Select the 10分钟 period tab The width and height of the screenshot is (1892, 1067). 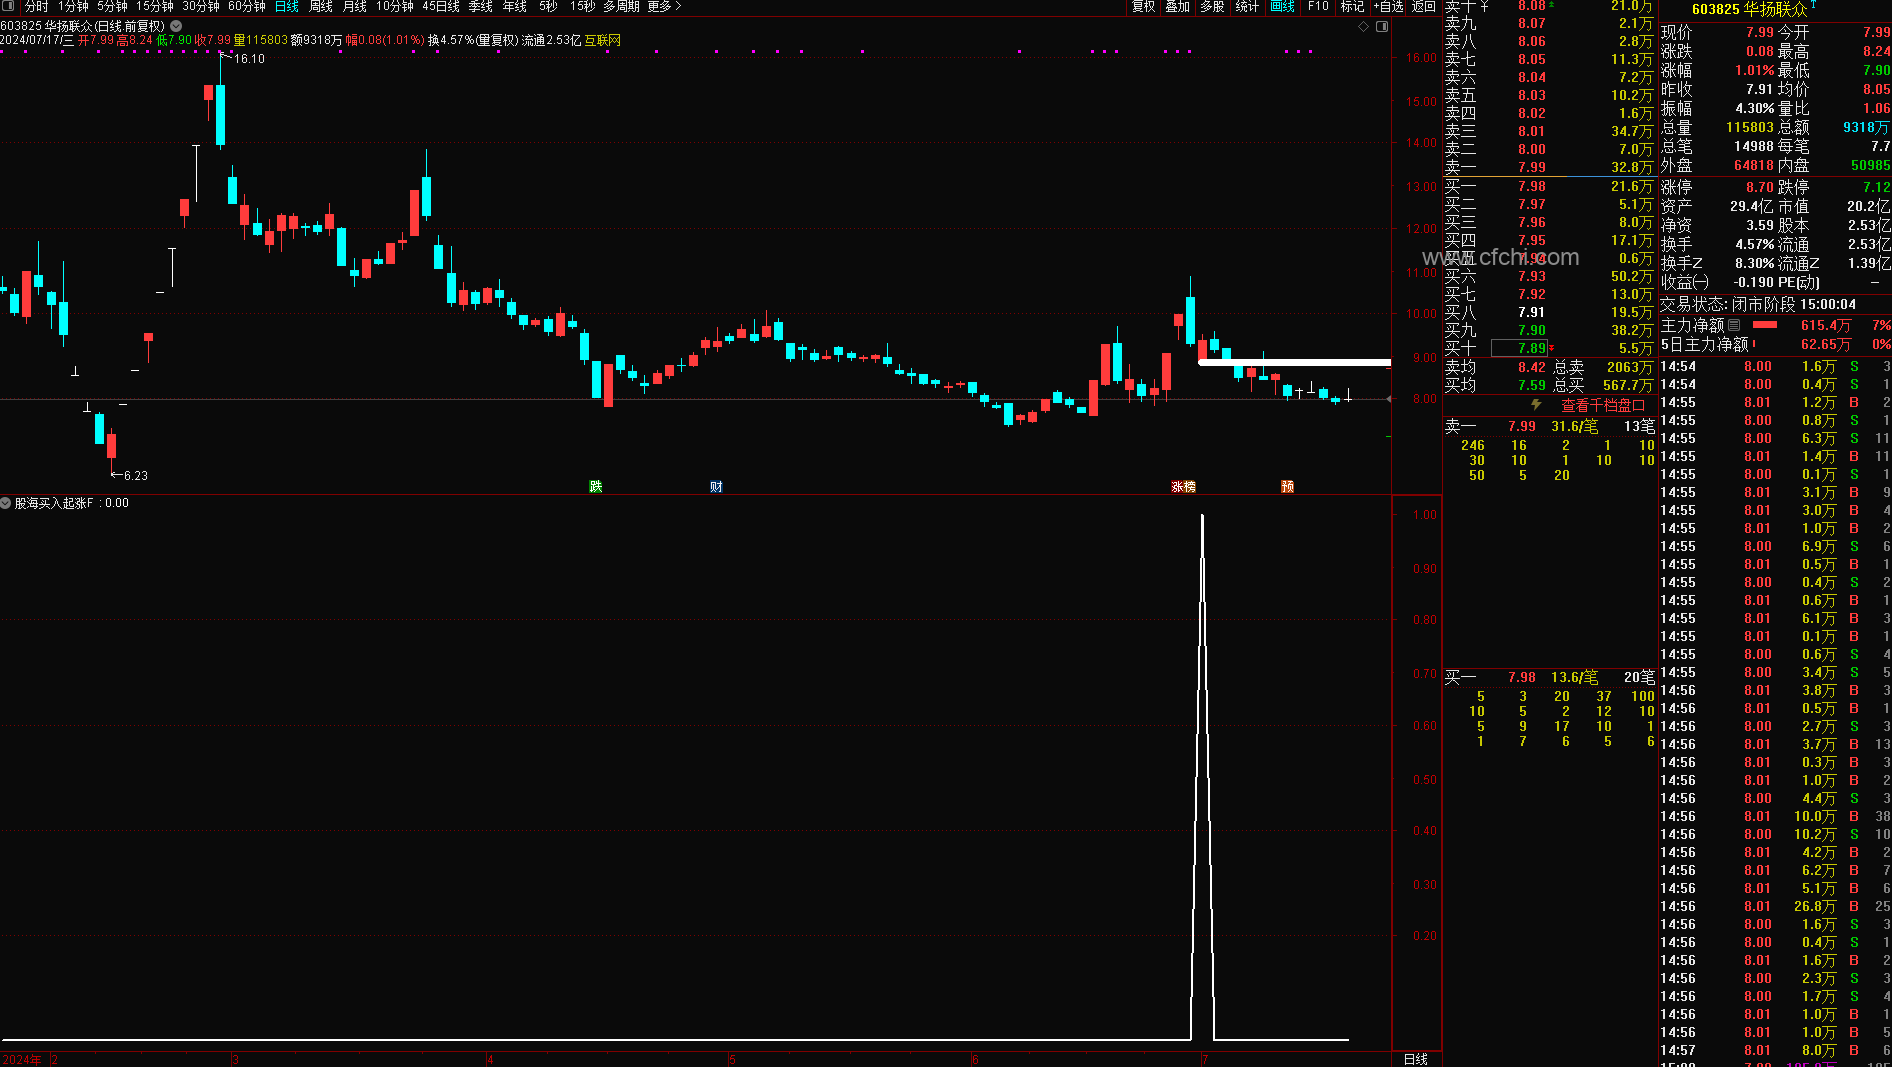click(395, 6)
